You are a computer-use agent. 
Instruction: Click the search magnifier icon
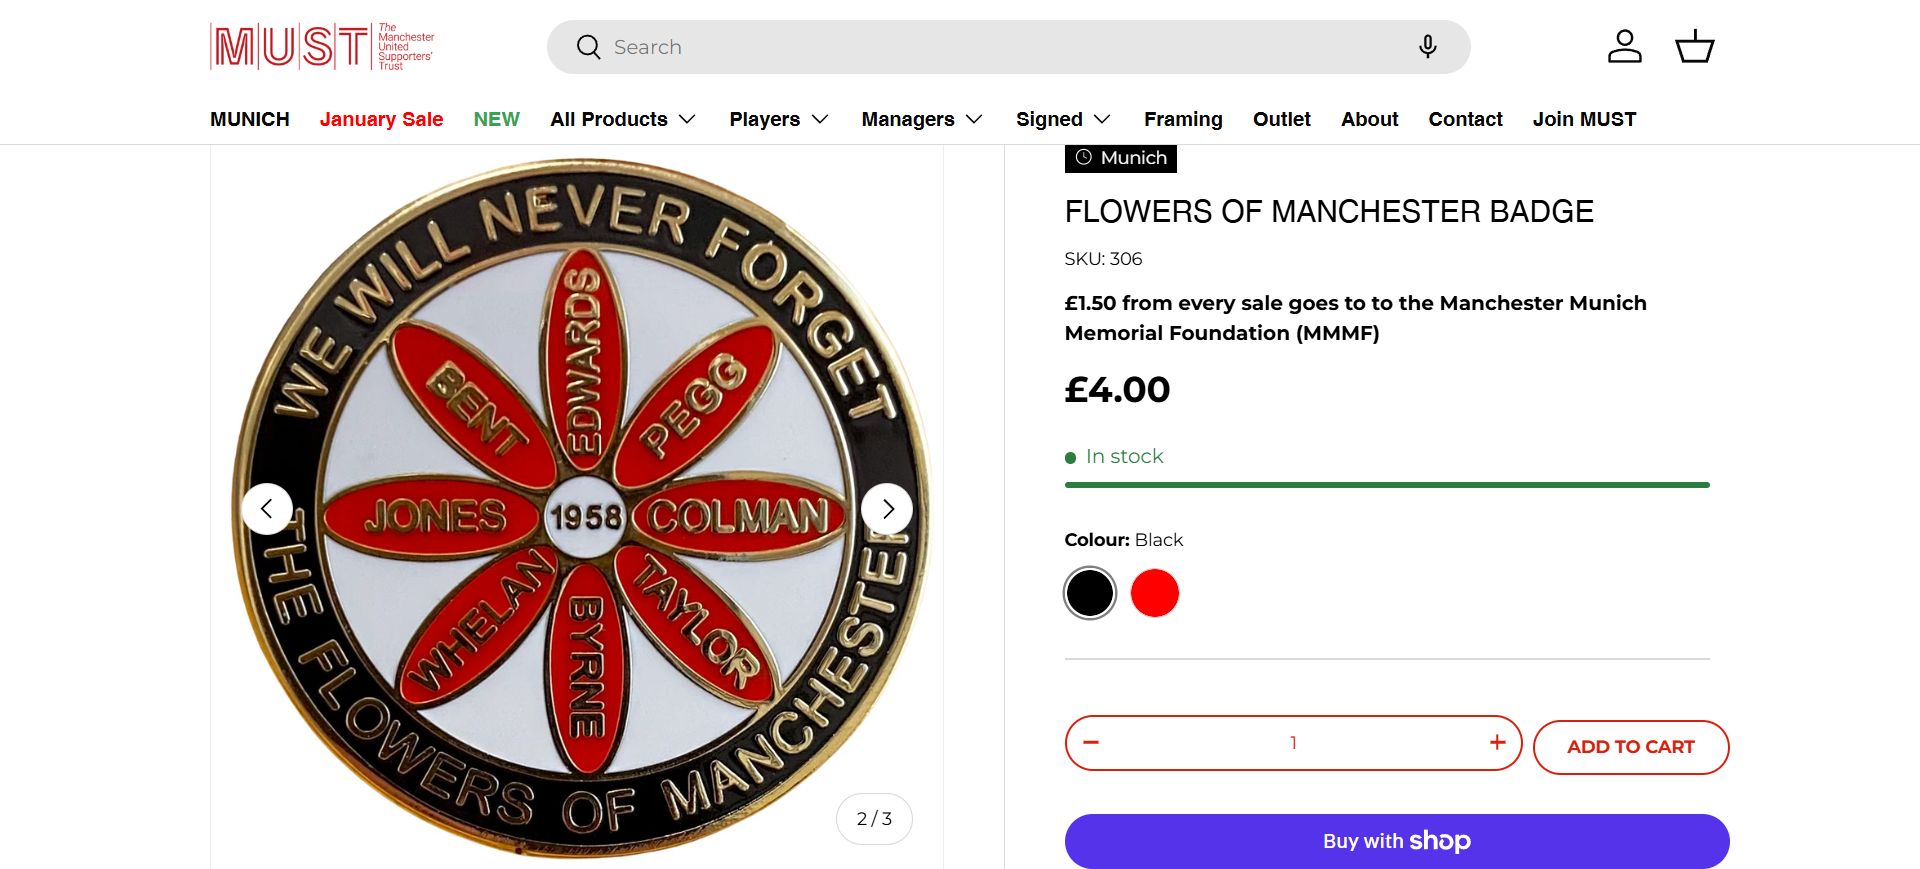pos(588,47)
